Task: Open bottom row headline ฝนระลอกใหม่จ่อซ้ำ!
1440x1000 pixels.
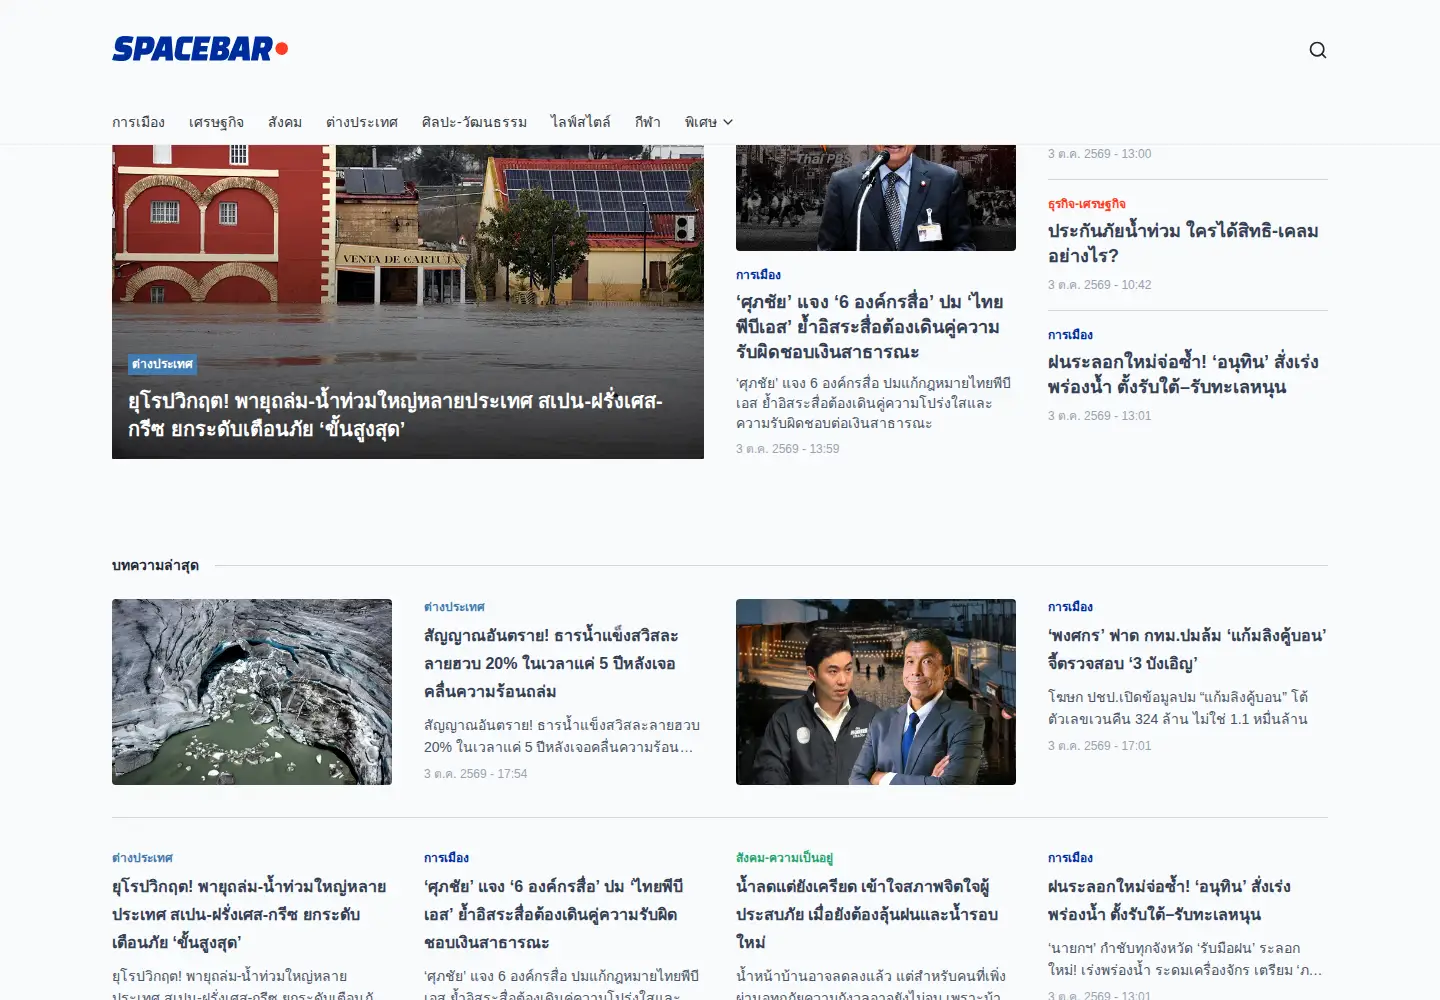Action: pyautogui.click(x=1169, y=900)
